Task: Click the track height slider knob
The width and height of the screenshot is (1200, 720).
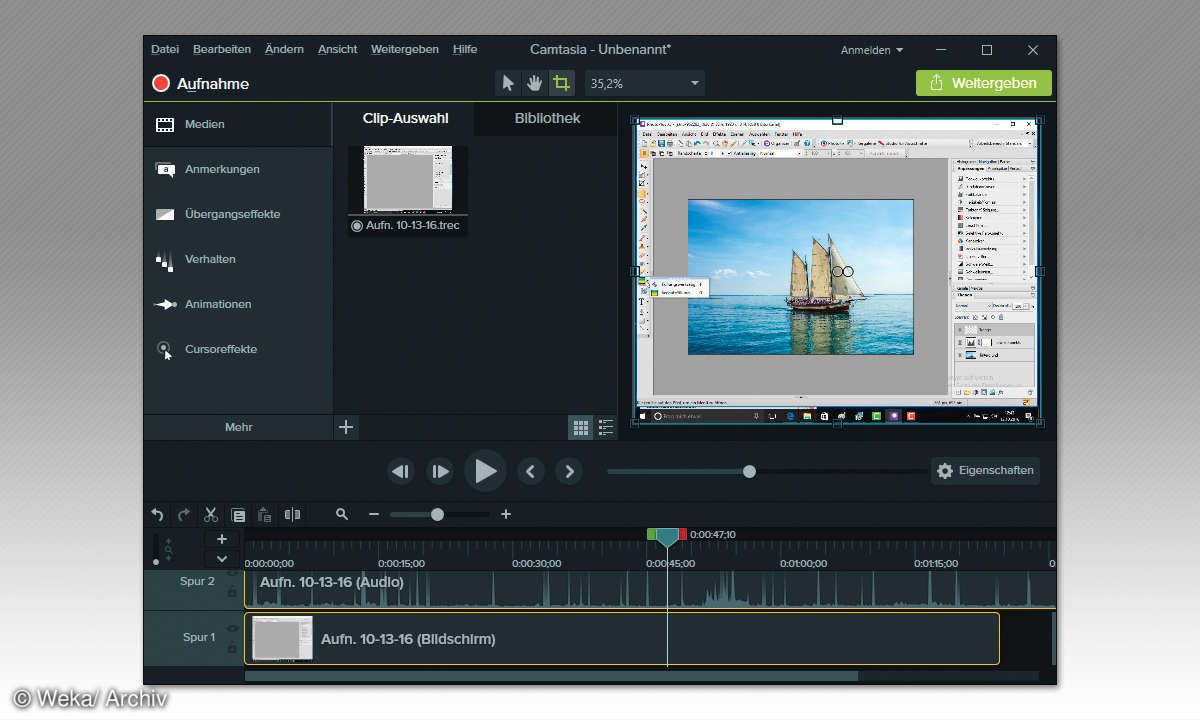Action: [156, 563]
